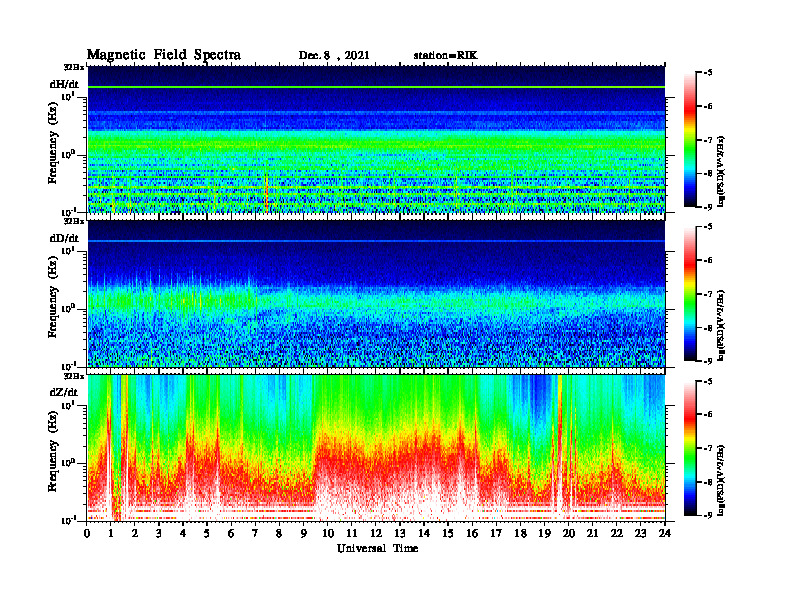This screenshot has width=792, height=612.
Task: Click hour 22 tick label on time axis
Action: pos(616,533)
